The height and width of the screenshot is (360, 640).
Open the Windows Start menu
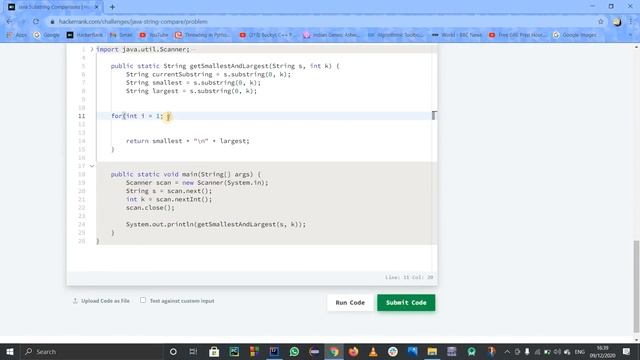[x=10, y=351]
